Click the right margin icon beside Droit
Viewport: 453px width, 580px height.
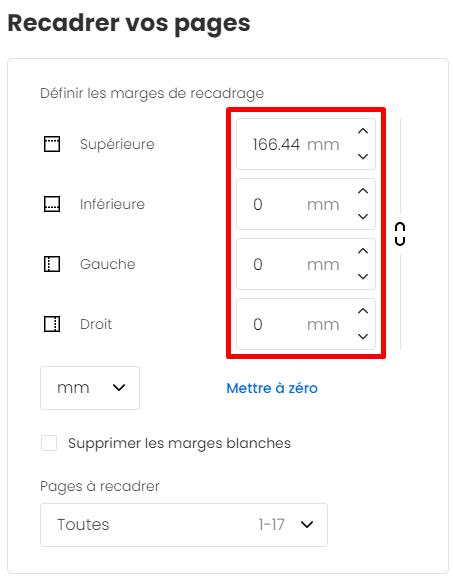tap(52, 324)
